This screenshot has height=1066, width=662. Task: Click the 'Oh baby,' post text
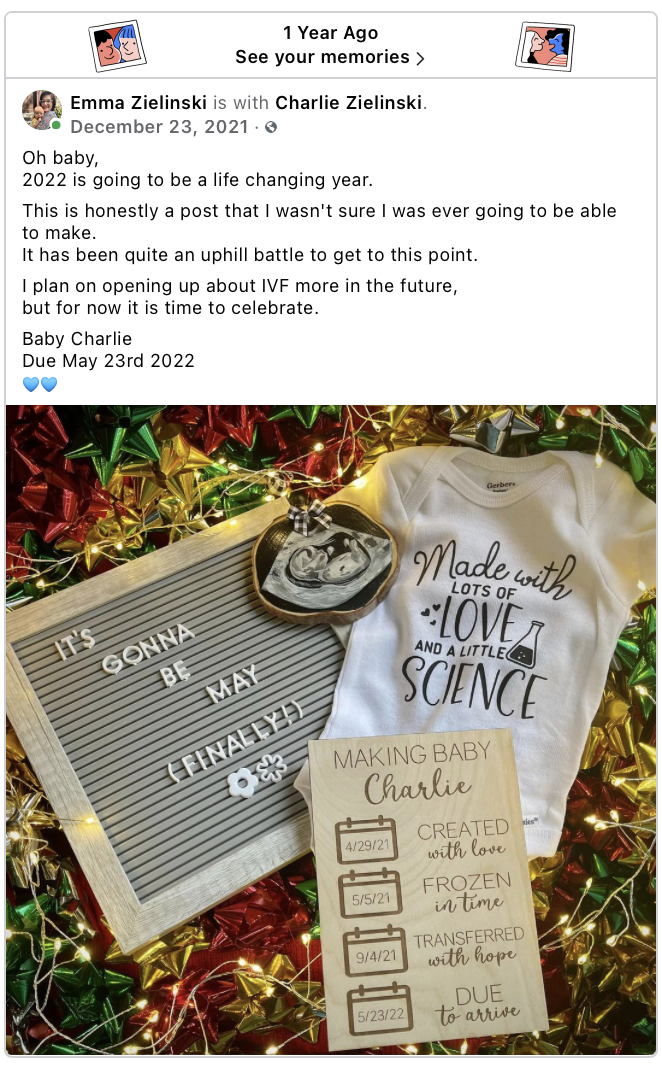(60, 158)
